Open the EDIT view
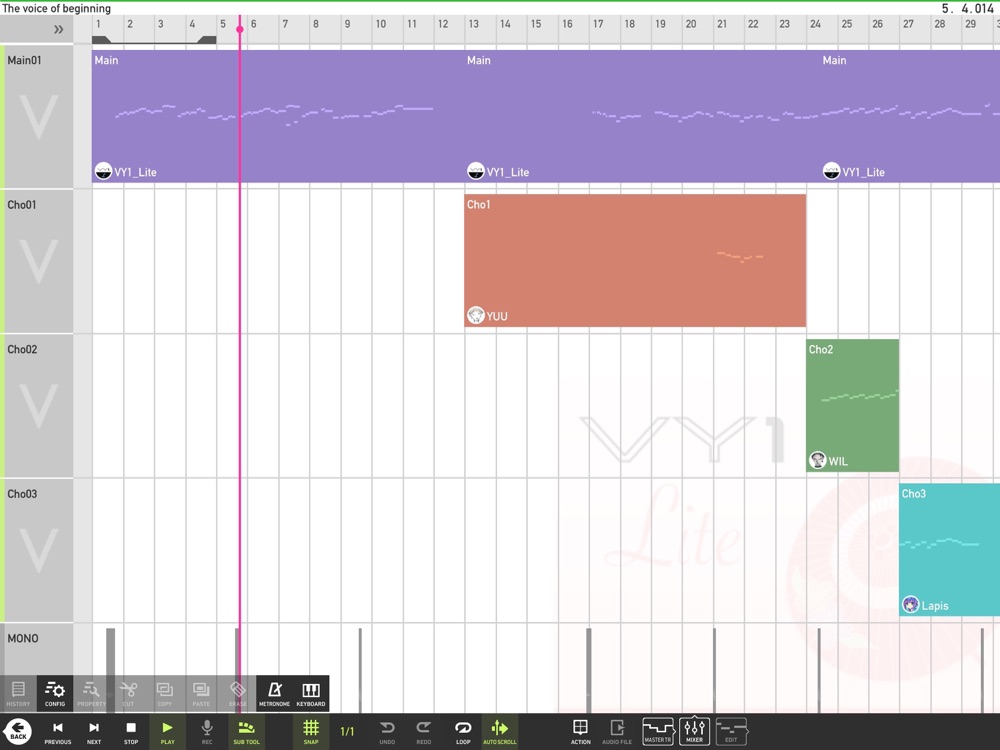The height and width of the screenshot is (750, 1000). [731, 731]
